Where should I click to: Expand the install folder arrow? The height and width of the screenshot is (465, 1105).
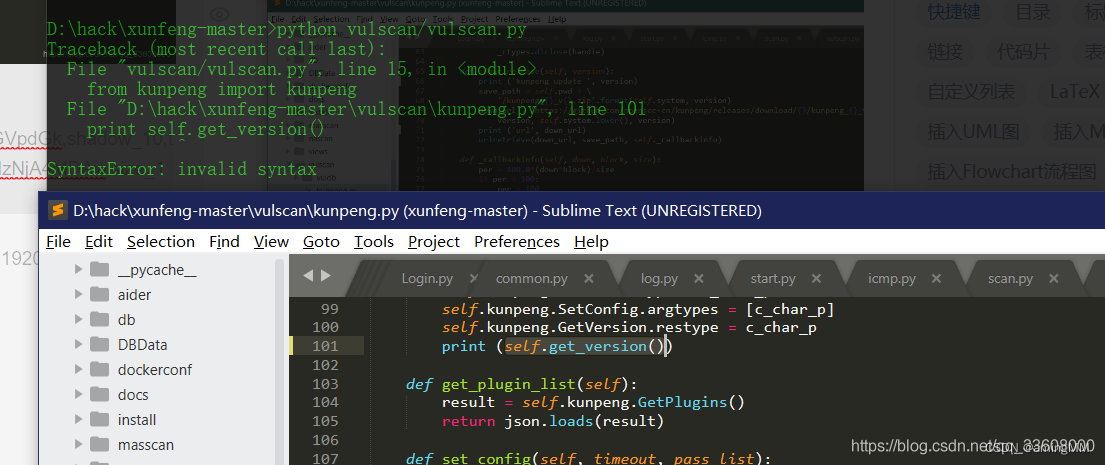78,420
